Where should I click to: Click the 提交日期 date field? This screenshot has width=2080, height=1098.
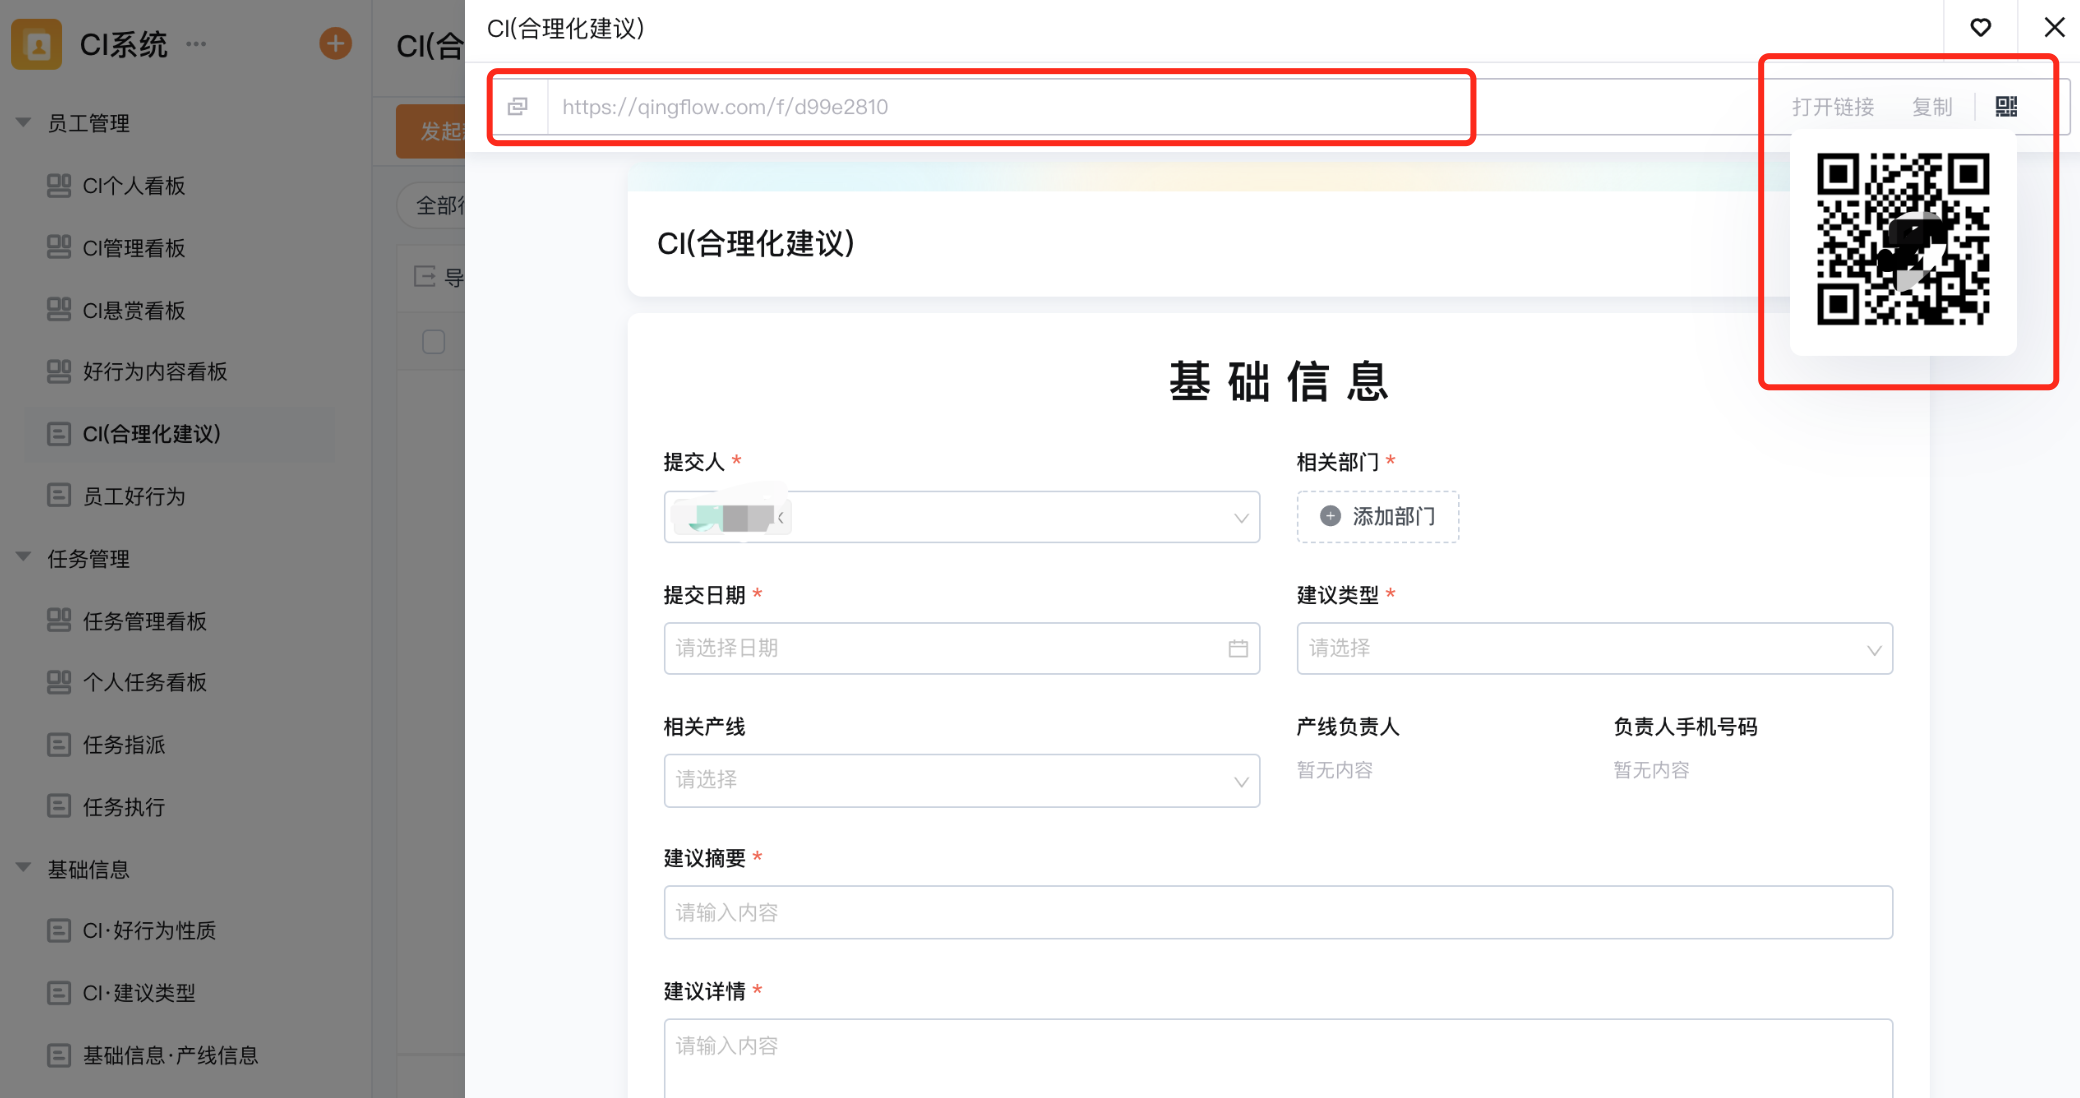961,649
